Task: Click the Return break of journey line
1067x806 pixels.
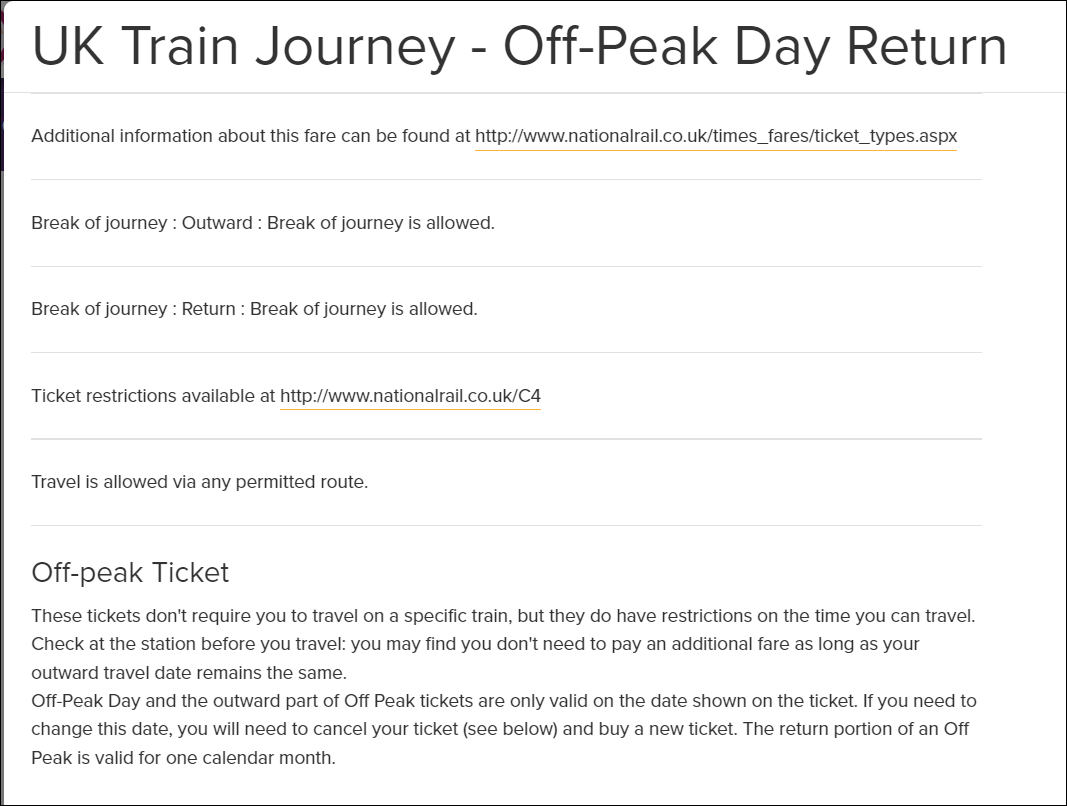Action: pyautogui.click(x=254, y=309)
